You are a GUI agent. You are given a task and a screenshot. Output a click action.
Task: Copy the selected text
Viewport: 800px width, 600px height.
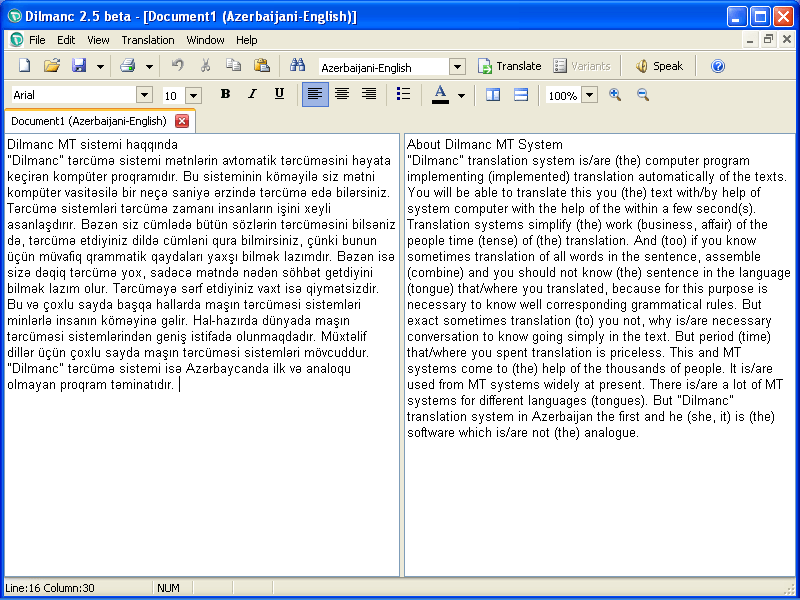(x=233, y=66)
